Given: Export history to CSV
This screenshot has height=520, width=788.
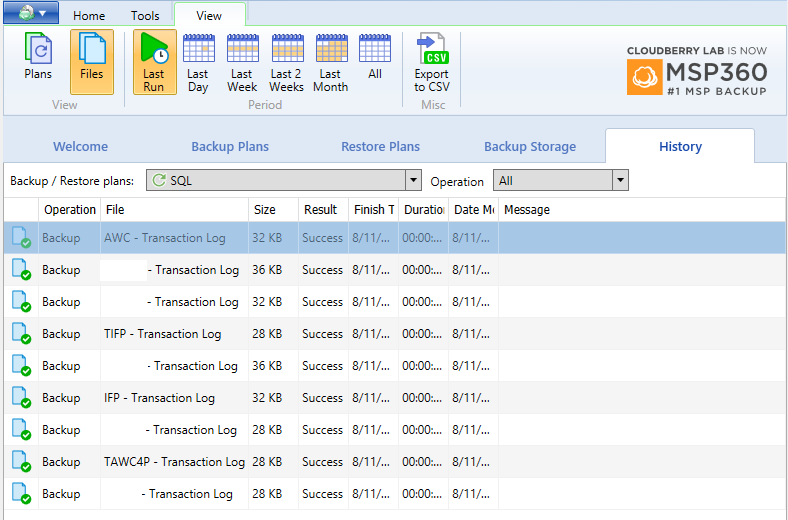Looking at the screenshot, I should [x=432, y=63].
